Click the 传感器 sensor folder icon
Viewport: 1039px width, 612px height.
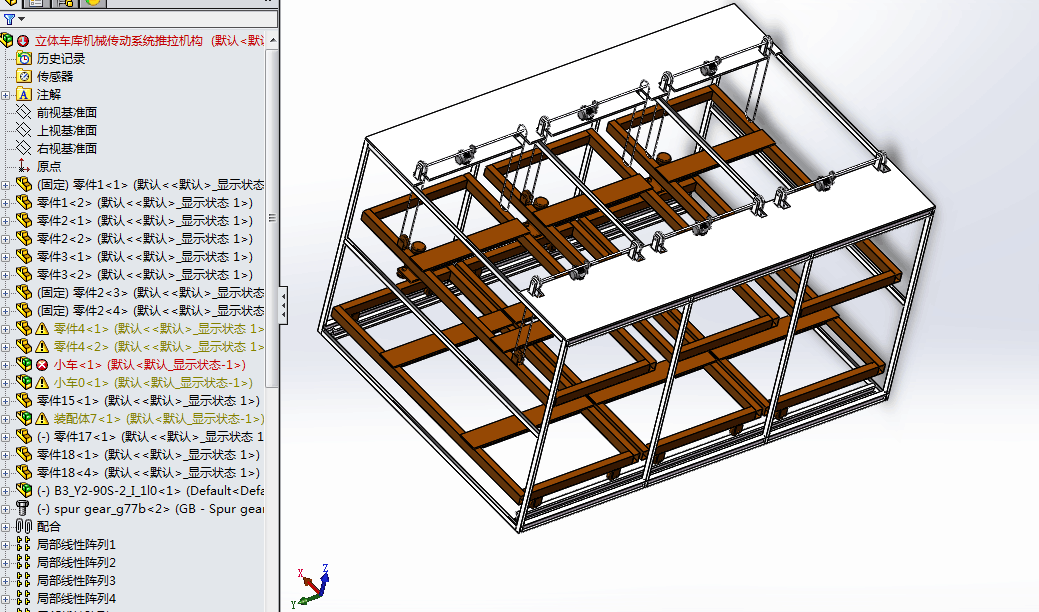click(24, 76)
